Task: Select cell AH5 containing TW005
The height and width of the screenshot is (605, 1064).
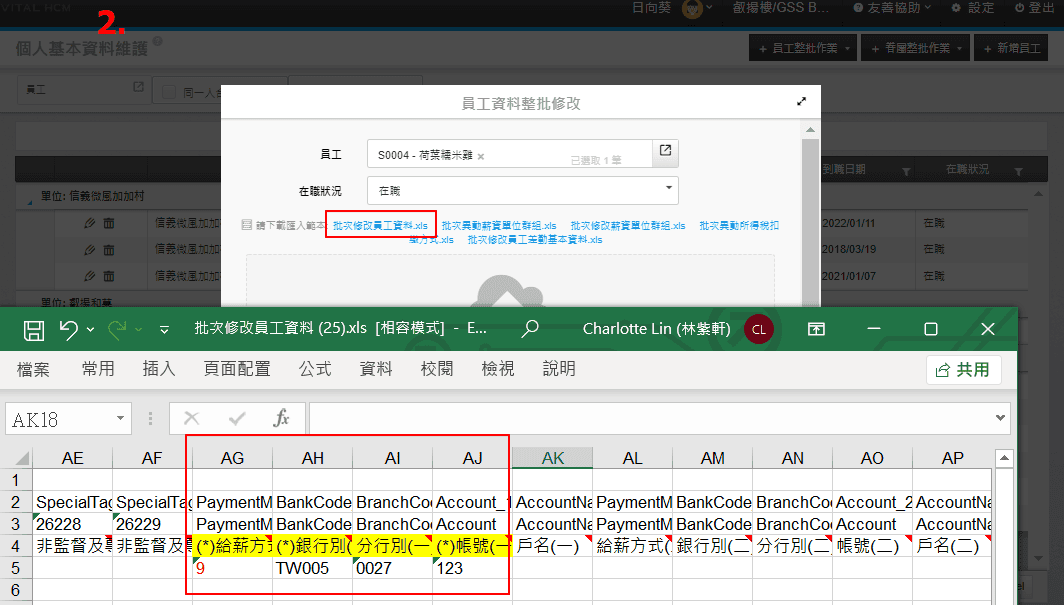Action: tap(312, 568)
